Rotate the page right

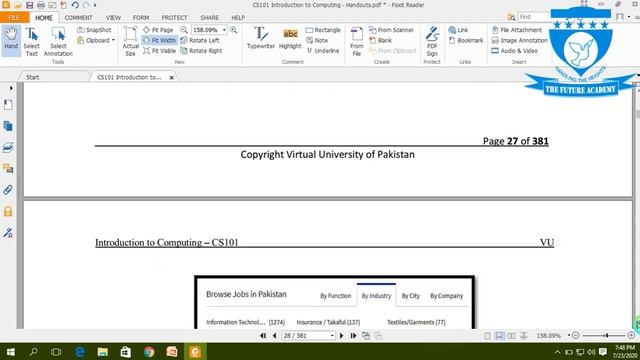tap(202, 51)
